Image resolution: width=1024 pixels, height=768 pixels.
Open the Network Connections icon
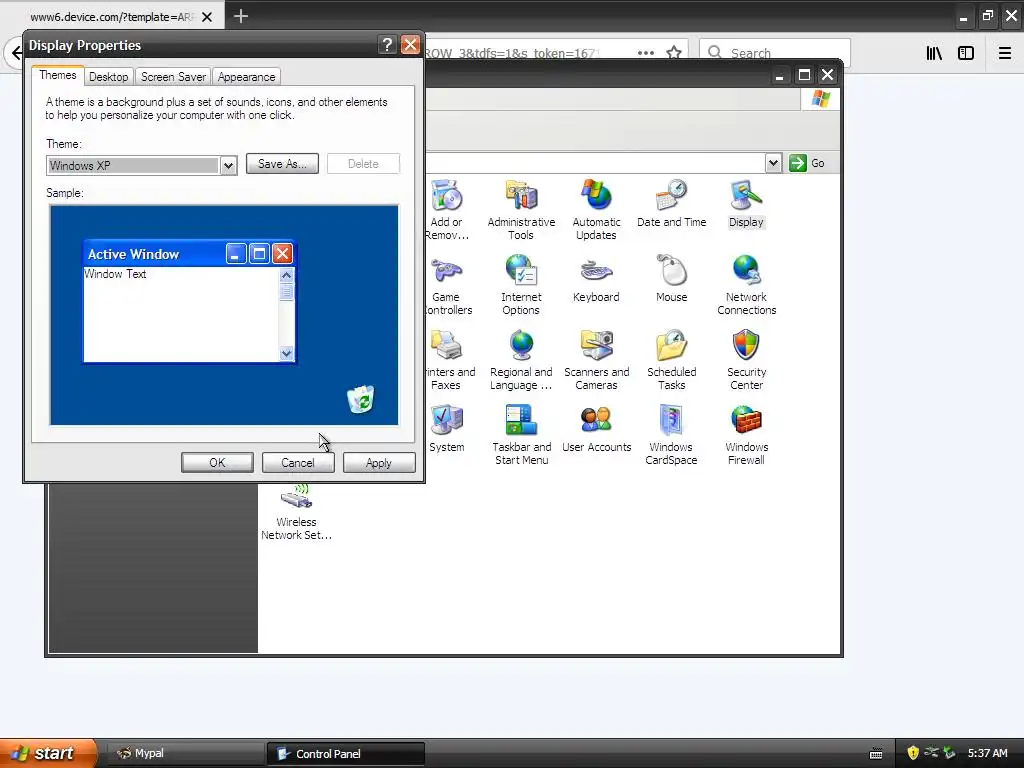click(x=746, y=284)
